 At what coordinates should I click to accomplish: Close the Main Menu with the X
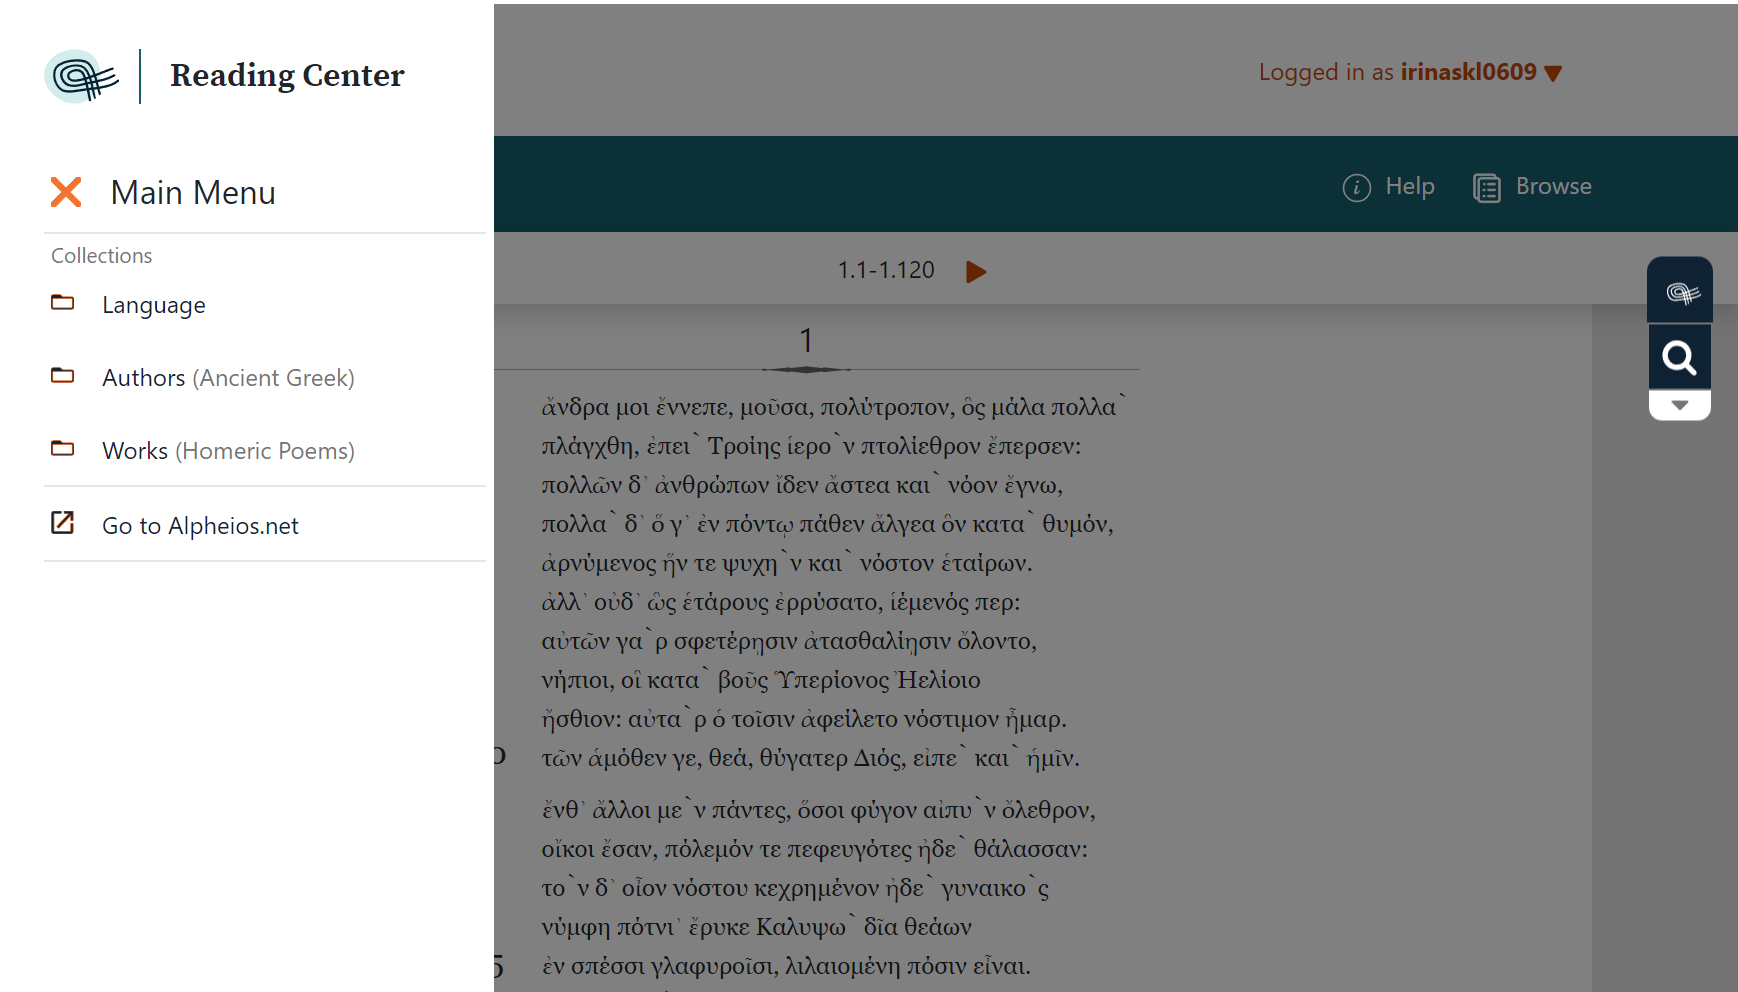click(x=66, y=192)
